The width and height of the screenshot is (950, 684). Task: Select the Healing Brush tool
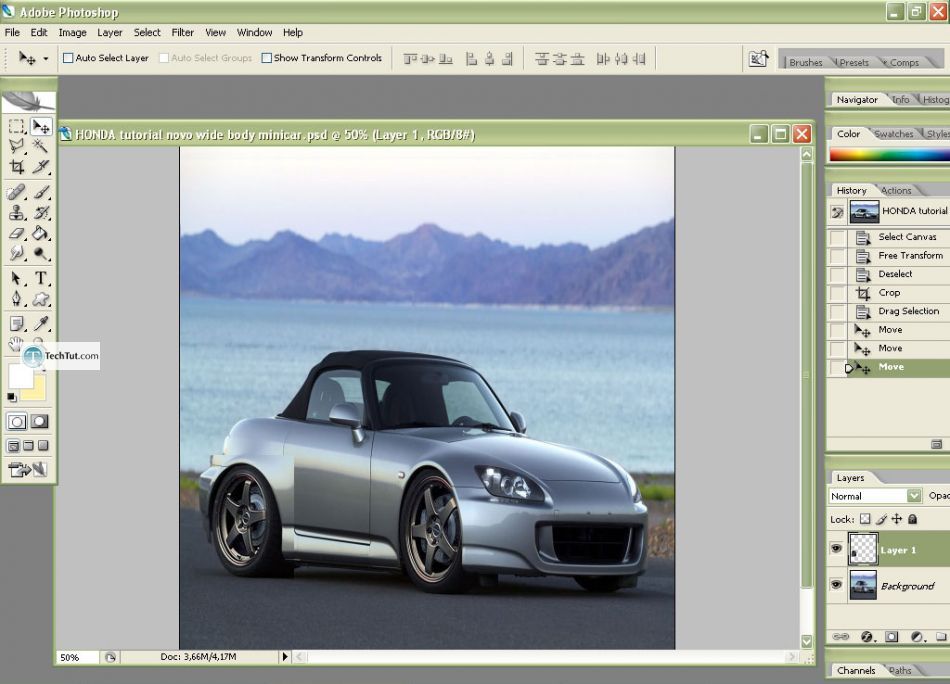(x=16, y=192)
